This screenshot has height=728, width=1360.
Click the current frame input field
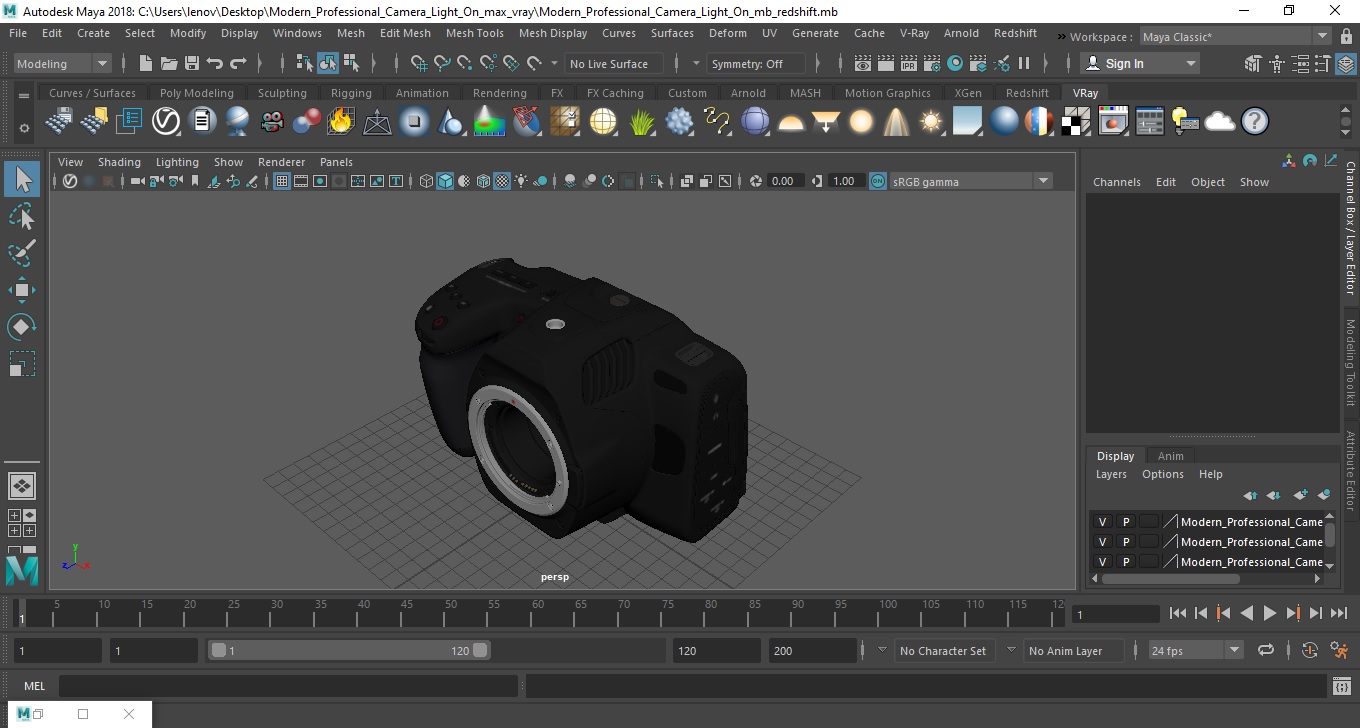[x=1115, y=613]
